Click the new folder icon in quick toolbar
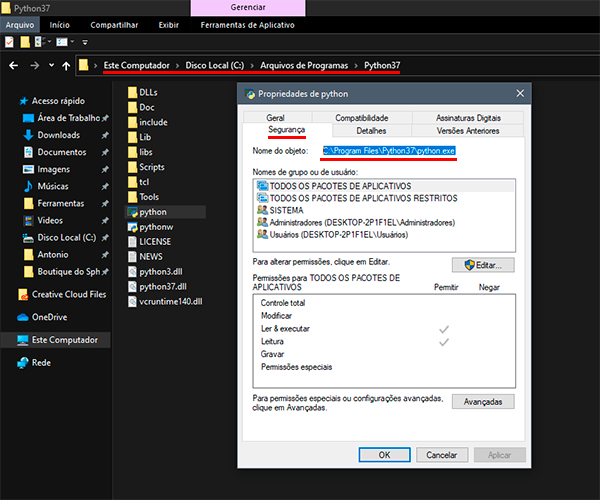The width and height of the screenshot is (600, 500). coord(25,42)
